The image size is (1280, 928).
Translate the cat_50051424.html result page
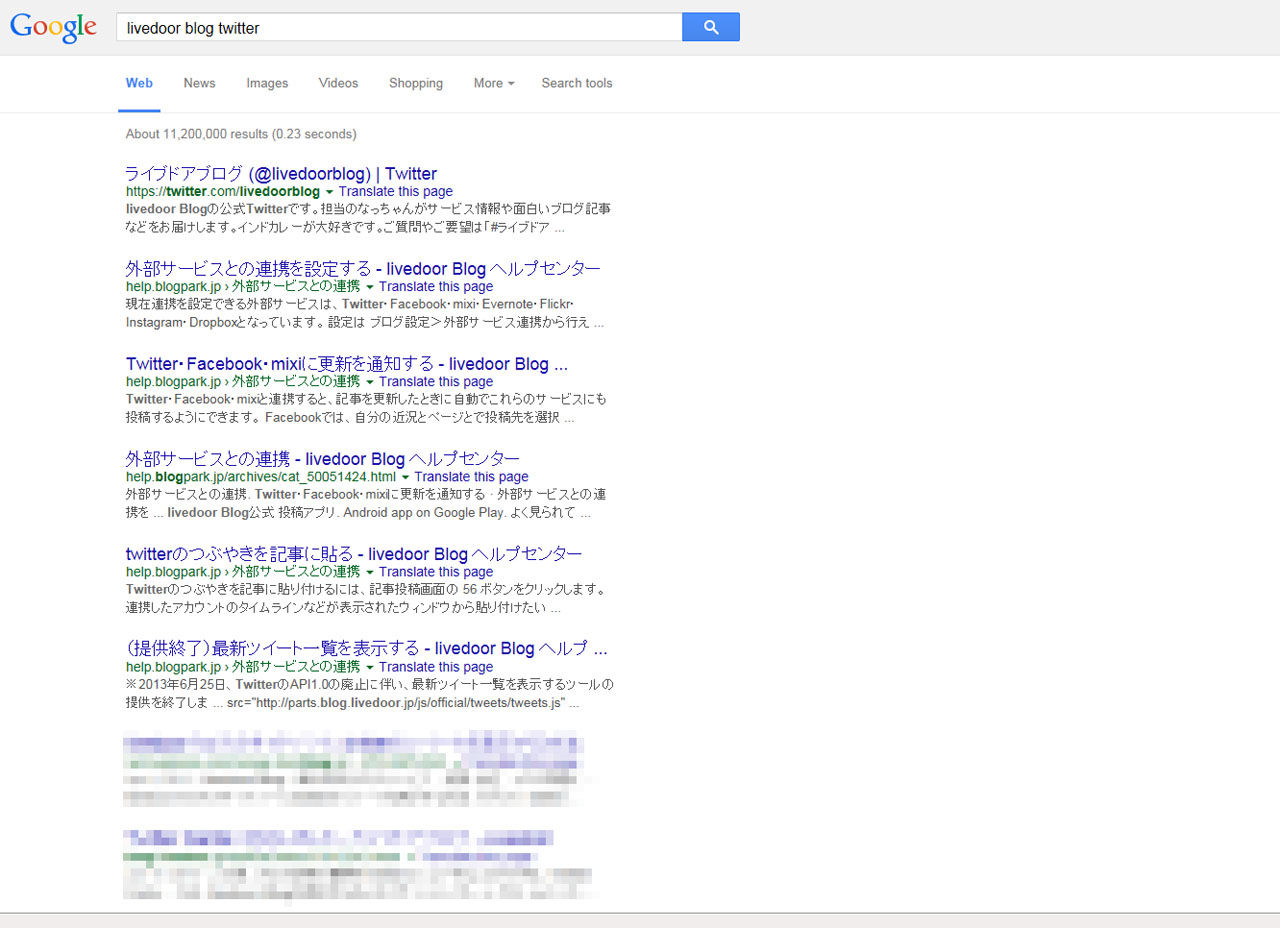tap(471, 476)
